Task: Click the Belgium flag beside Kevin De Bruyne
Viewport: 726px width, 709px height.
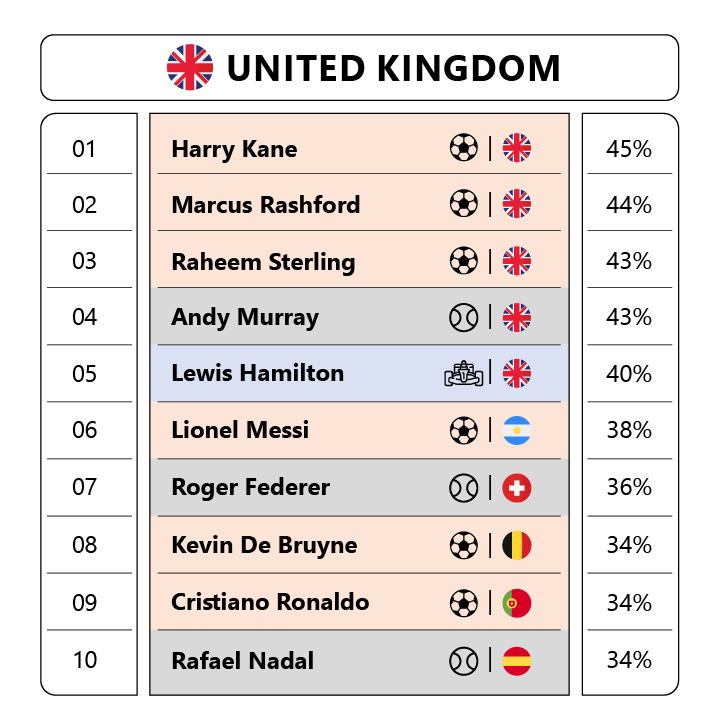Action: (x=517, y=546)
